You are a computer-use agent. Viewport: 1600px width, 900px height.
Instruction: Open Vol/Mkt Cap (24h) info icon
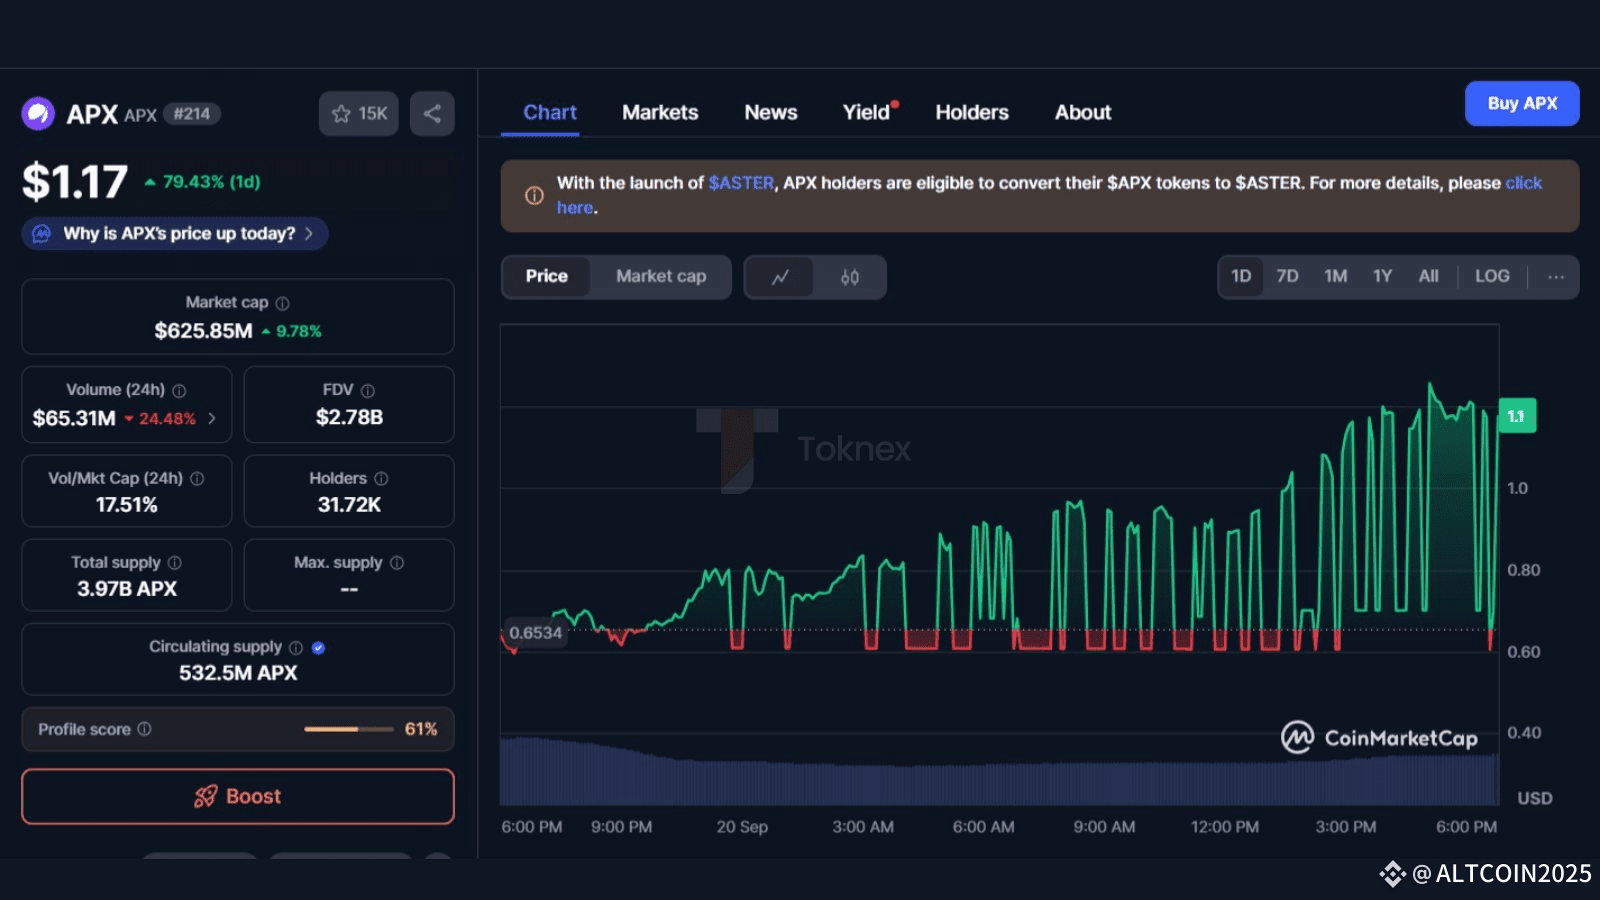(x=197, y=479)
